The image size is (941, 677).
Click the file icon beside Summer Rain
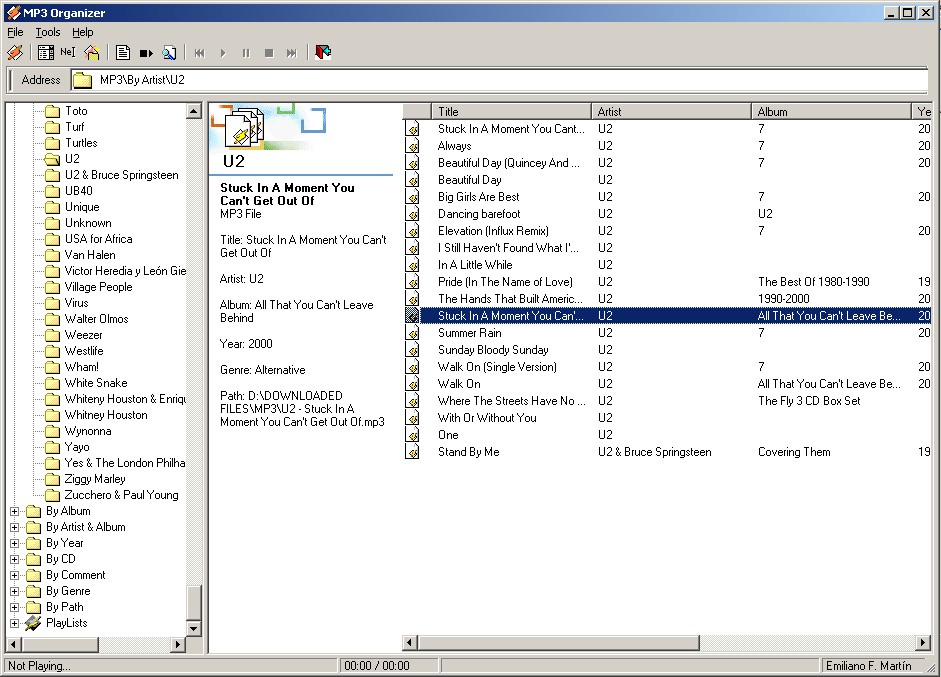pyautogui.click(x=412, y=332)
